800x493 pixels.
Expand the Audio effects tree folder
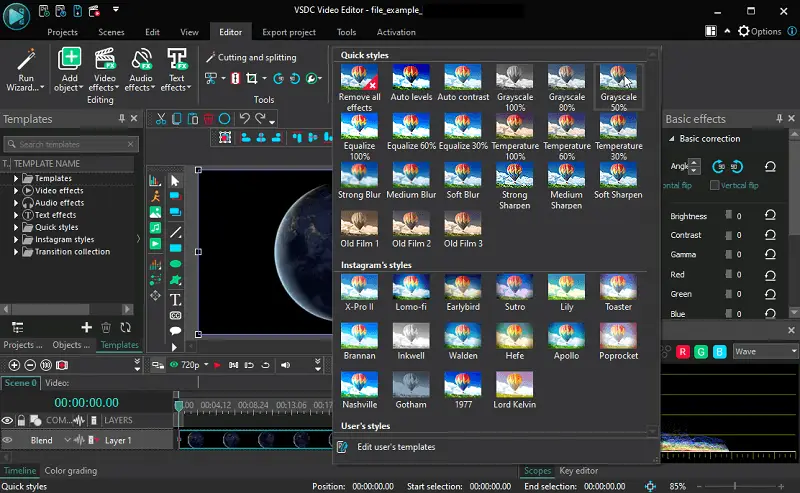16,203
